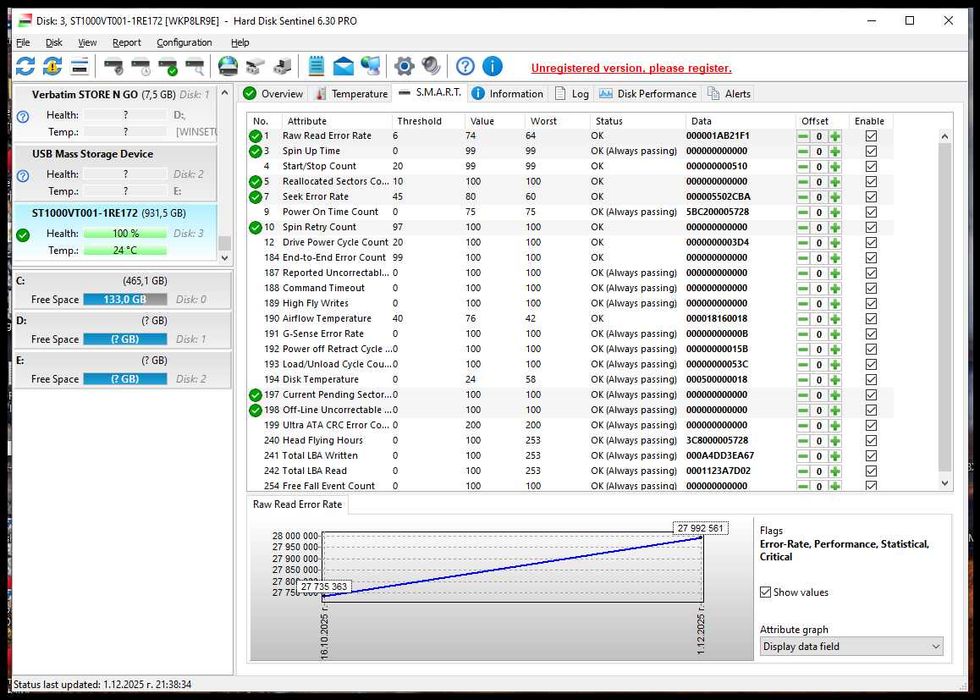Click the Attribute column header
The width and height of the screenshot is (980, 700).
pyautogui.click(x=306, y=121)
